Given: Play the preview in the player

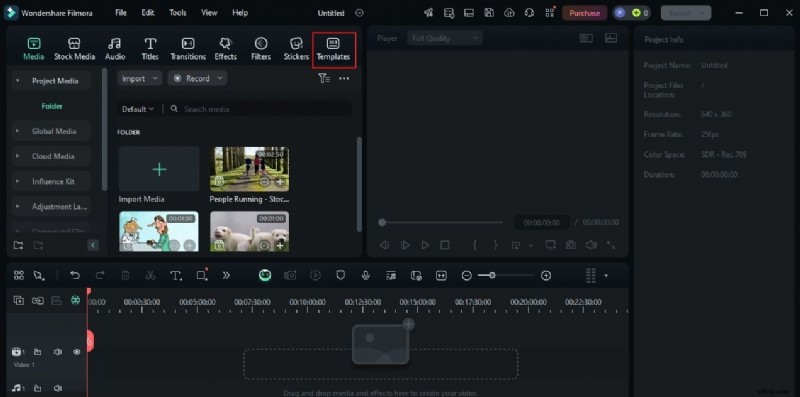Looking at the screenshot, I should (x=425, y=245).
